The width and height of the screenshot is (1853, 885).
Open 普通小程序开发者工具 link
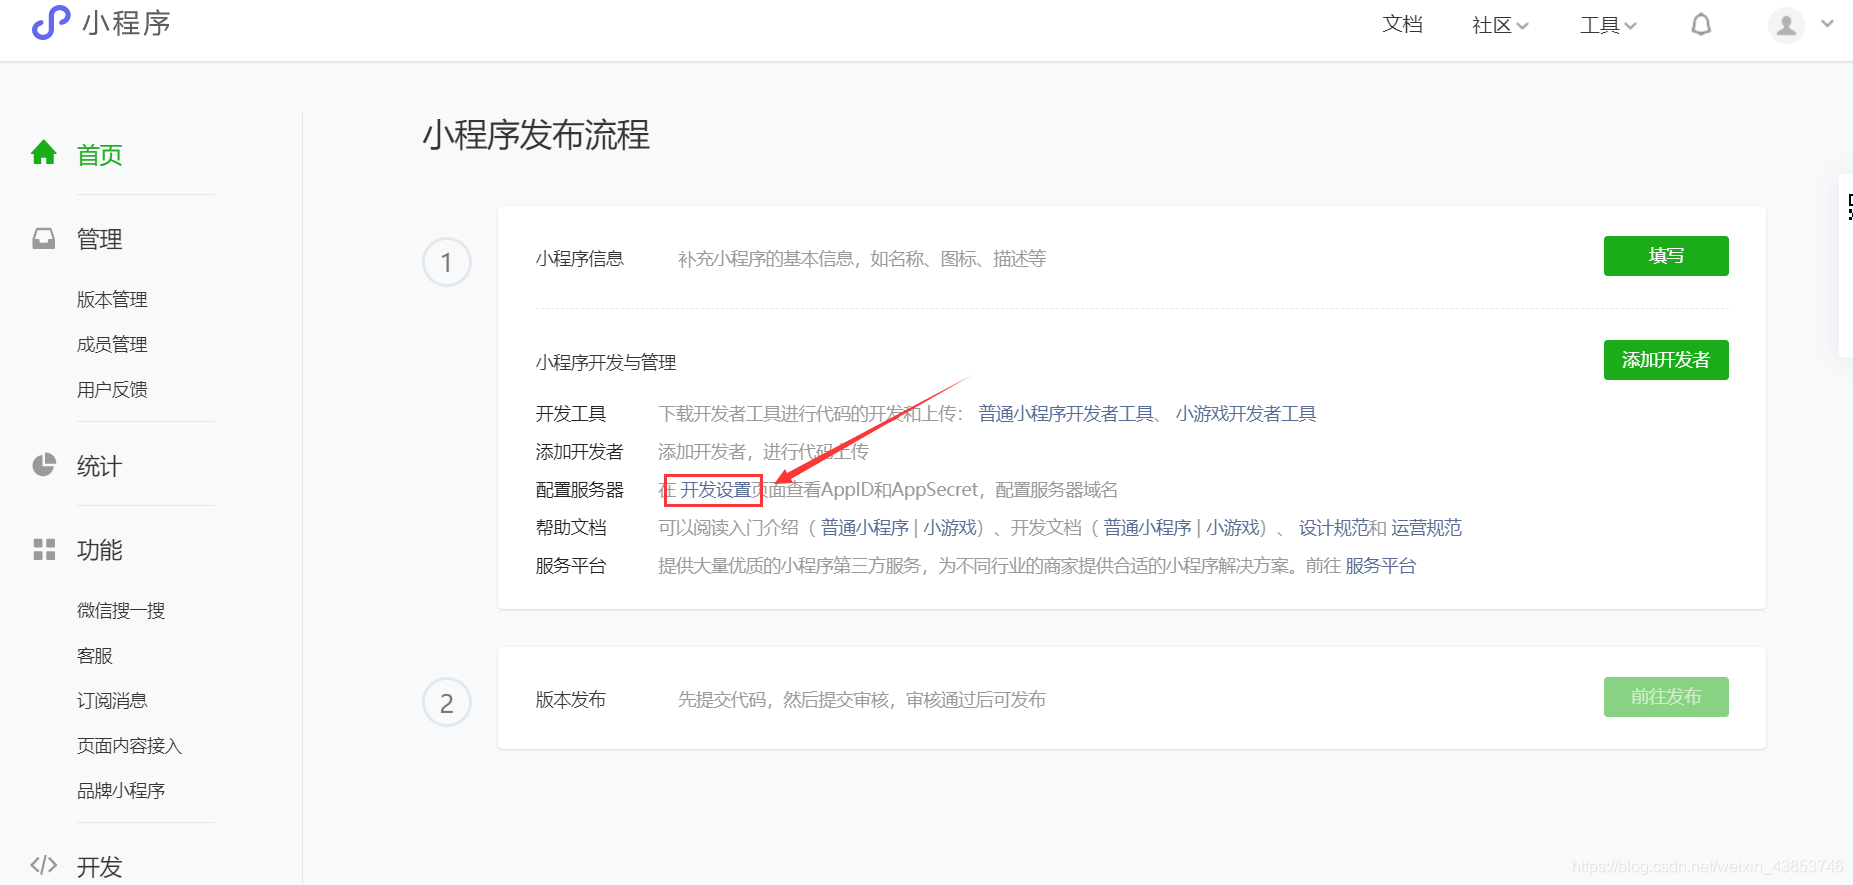[1066, 414]
